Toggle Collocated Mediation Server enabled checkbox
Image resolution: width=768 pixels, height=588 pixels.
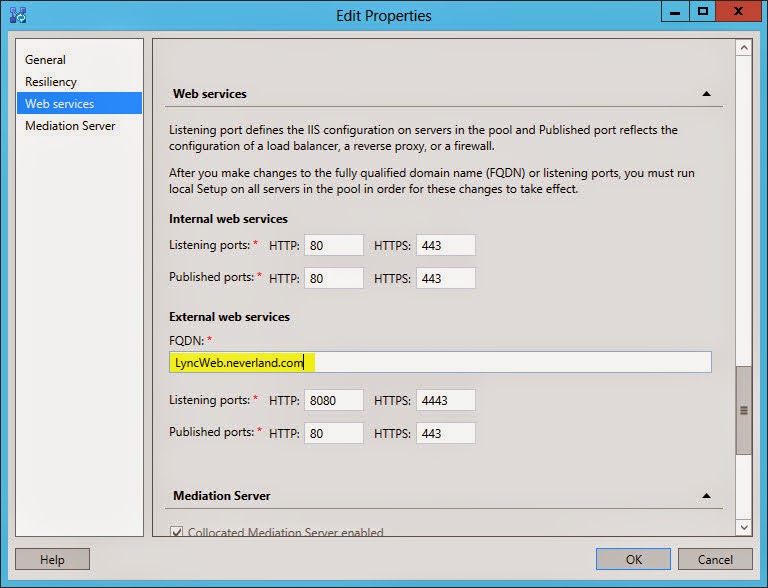coord(177,532)
